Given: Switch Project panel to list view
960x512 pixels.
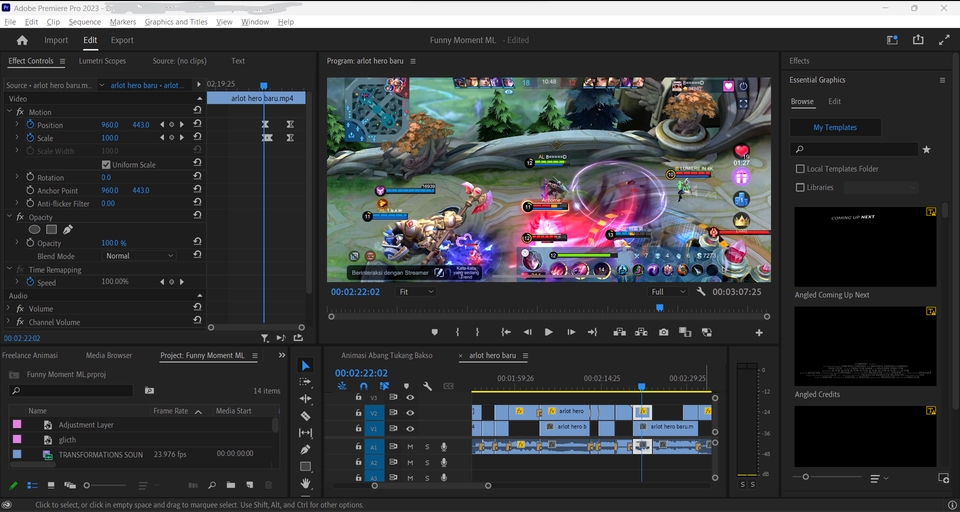Looking at the screenshot, I should tap(32, 485).
